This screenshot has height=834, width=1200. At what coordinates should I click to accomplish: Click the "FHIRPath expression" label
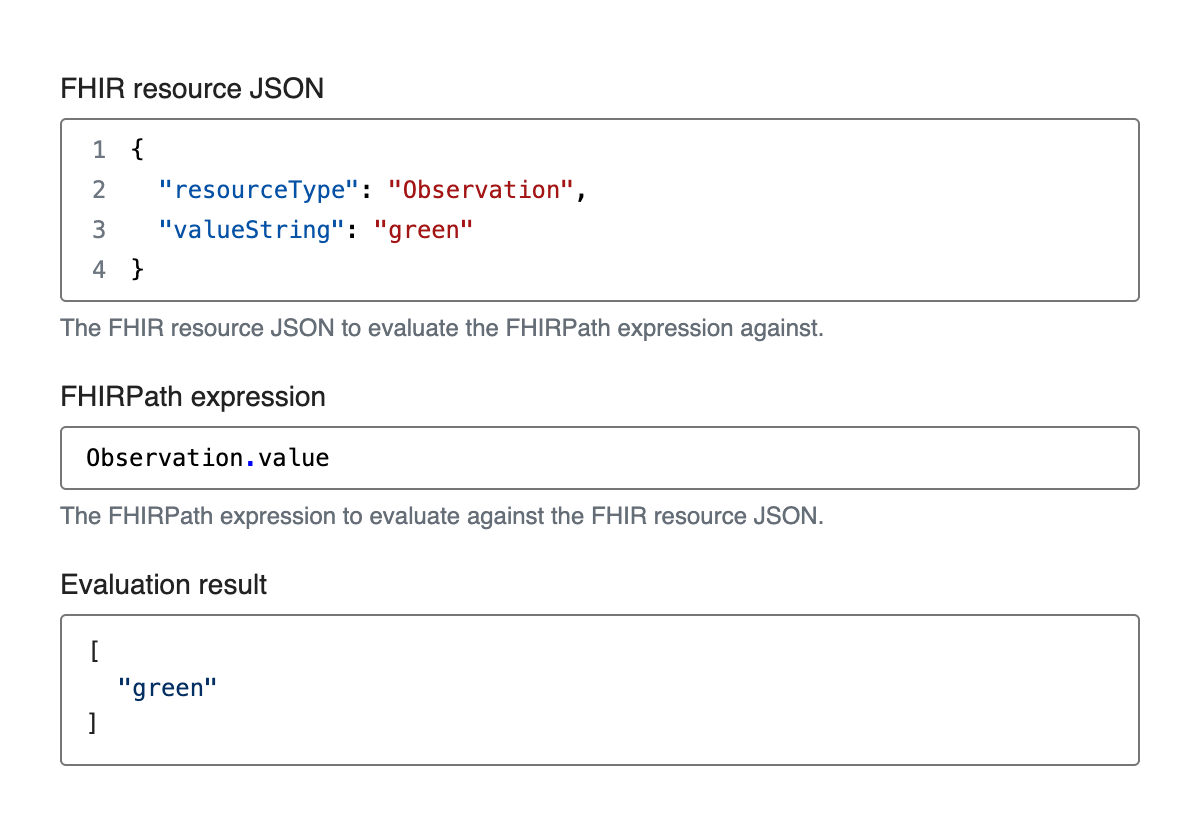coord(193,396)
